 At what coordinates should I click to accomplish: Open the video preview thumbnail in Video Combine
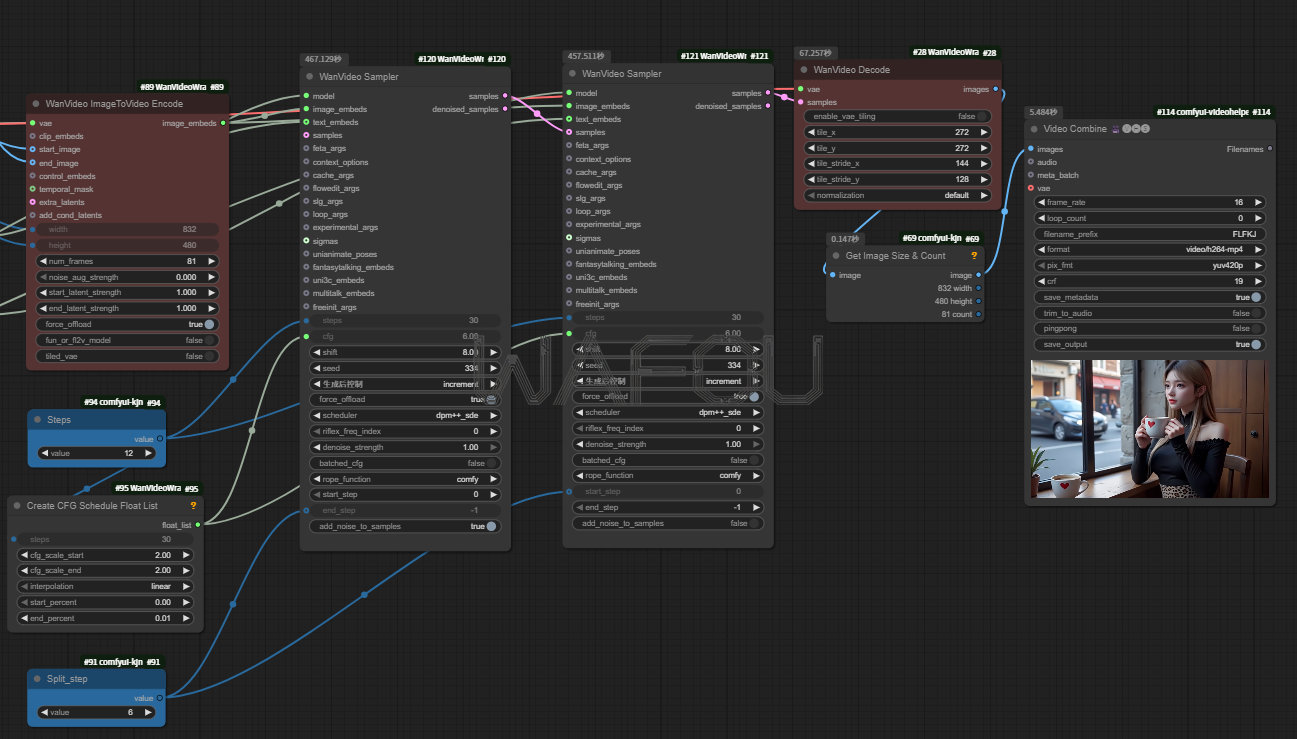pos(1150,429)
